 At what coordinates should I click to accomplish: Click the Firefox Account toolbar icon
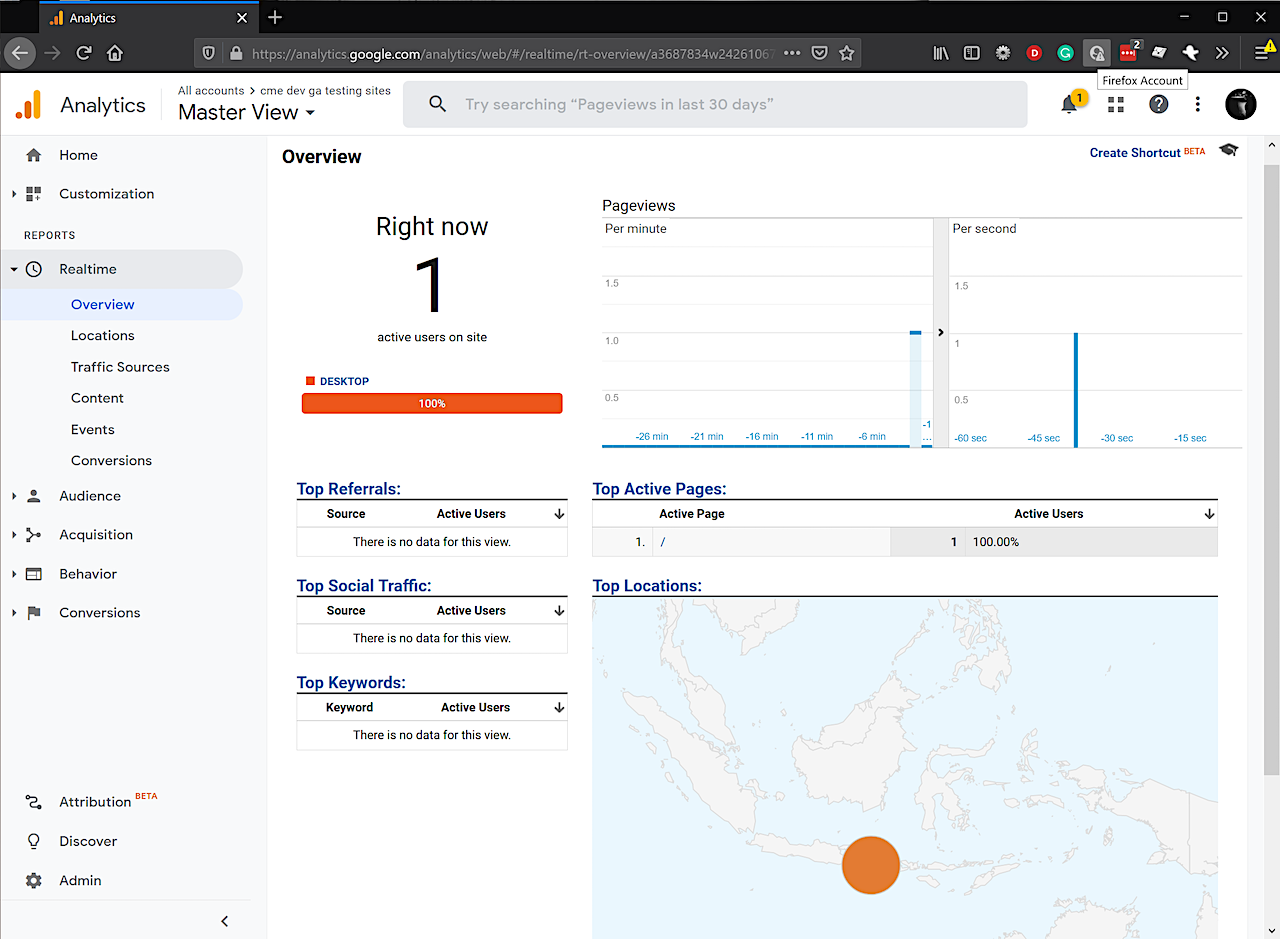point(1097,53)
